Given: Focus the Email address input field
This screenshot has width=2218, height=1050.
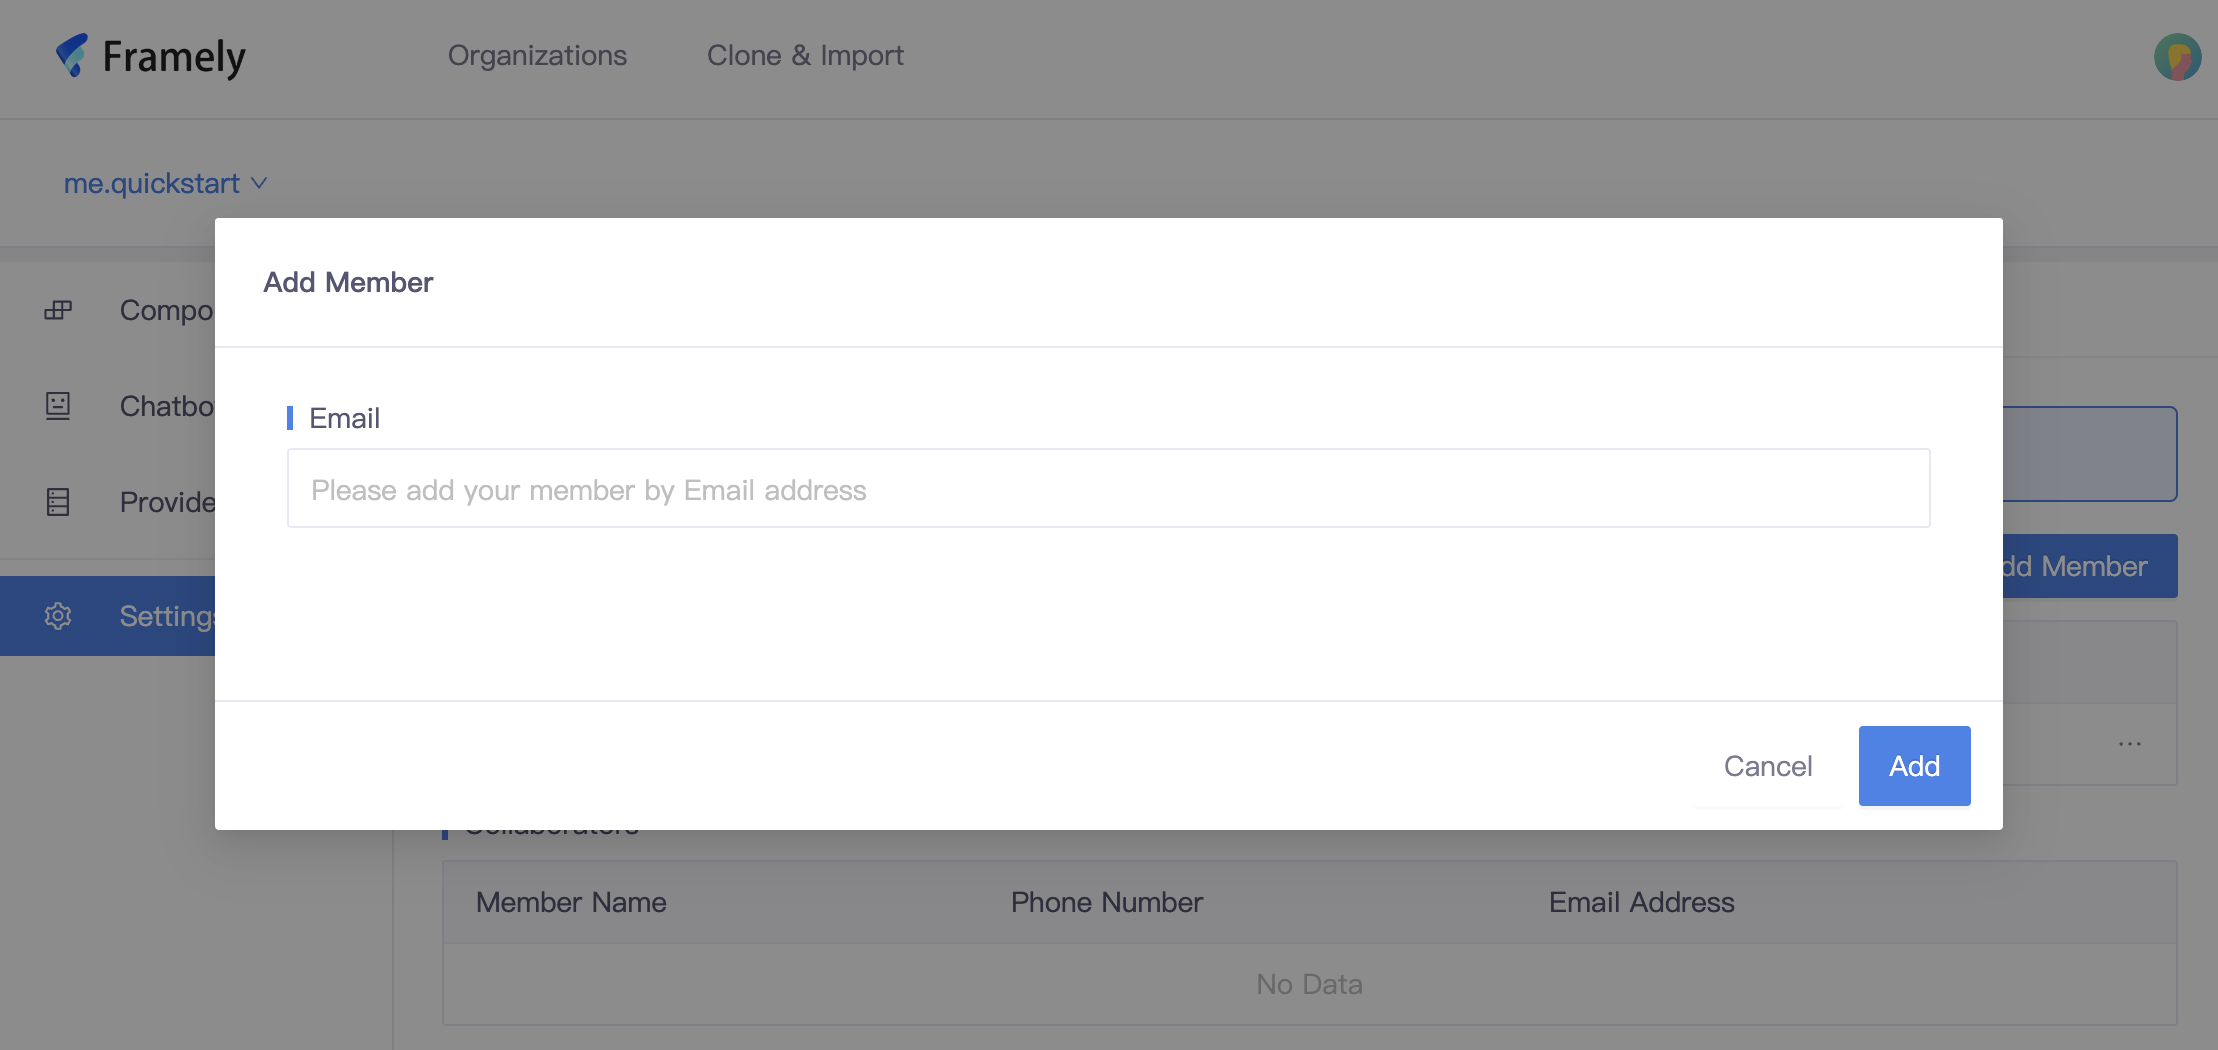Looking at the screenshot, I should coord(1108,489).
